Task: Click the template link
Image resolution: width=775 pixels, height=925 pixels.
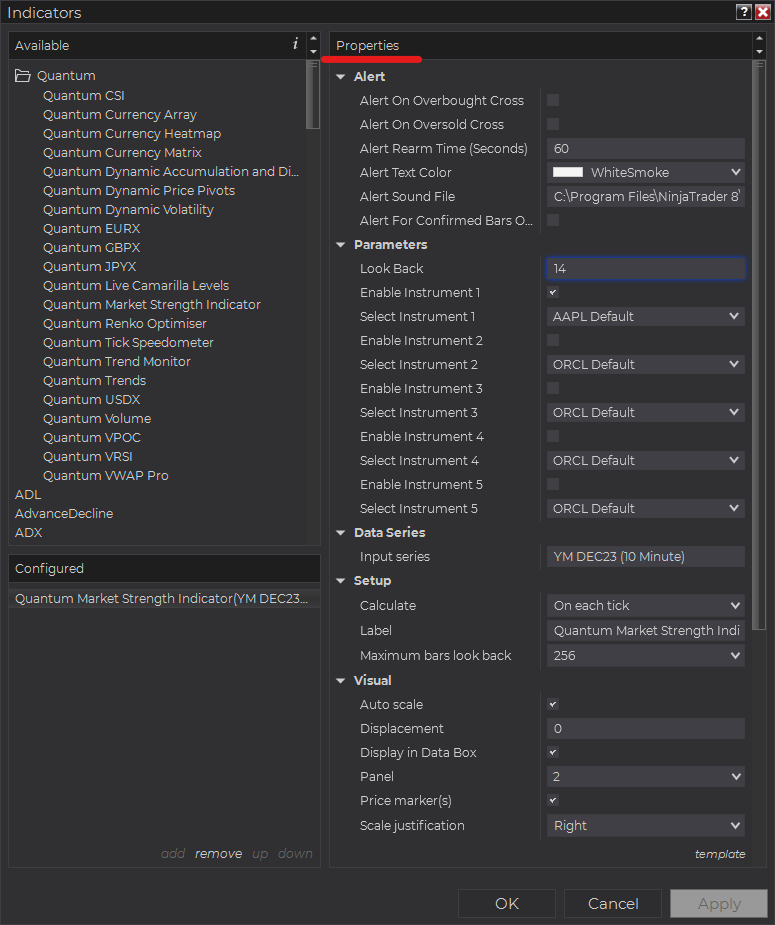Action: (x=720, y=854)
